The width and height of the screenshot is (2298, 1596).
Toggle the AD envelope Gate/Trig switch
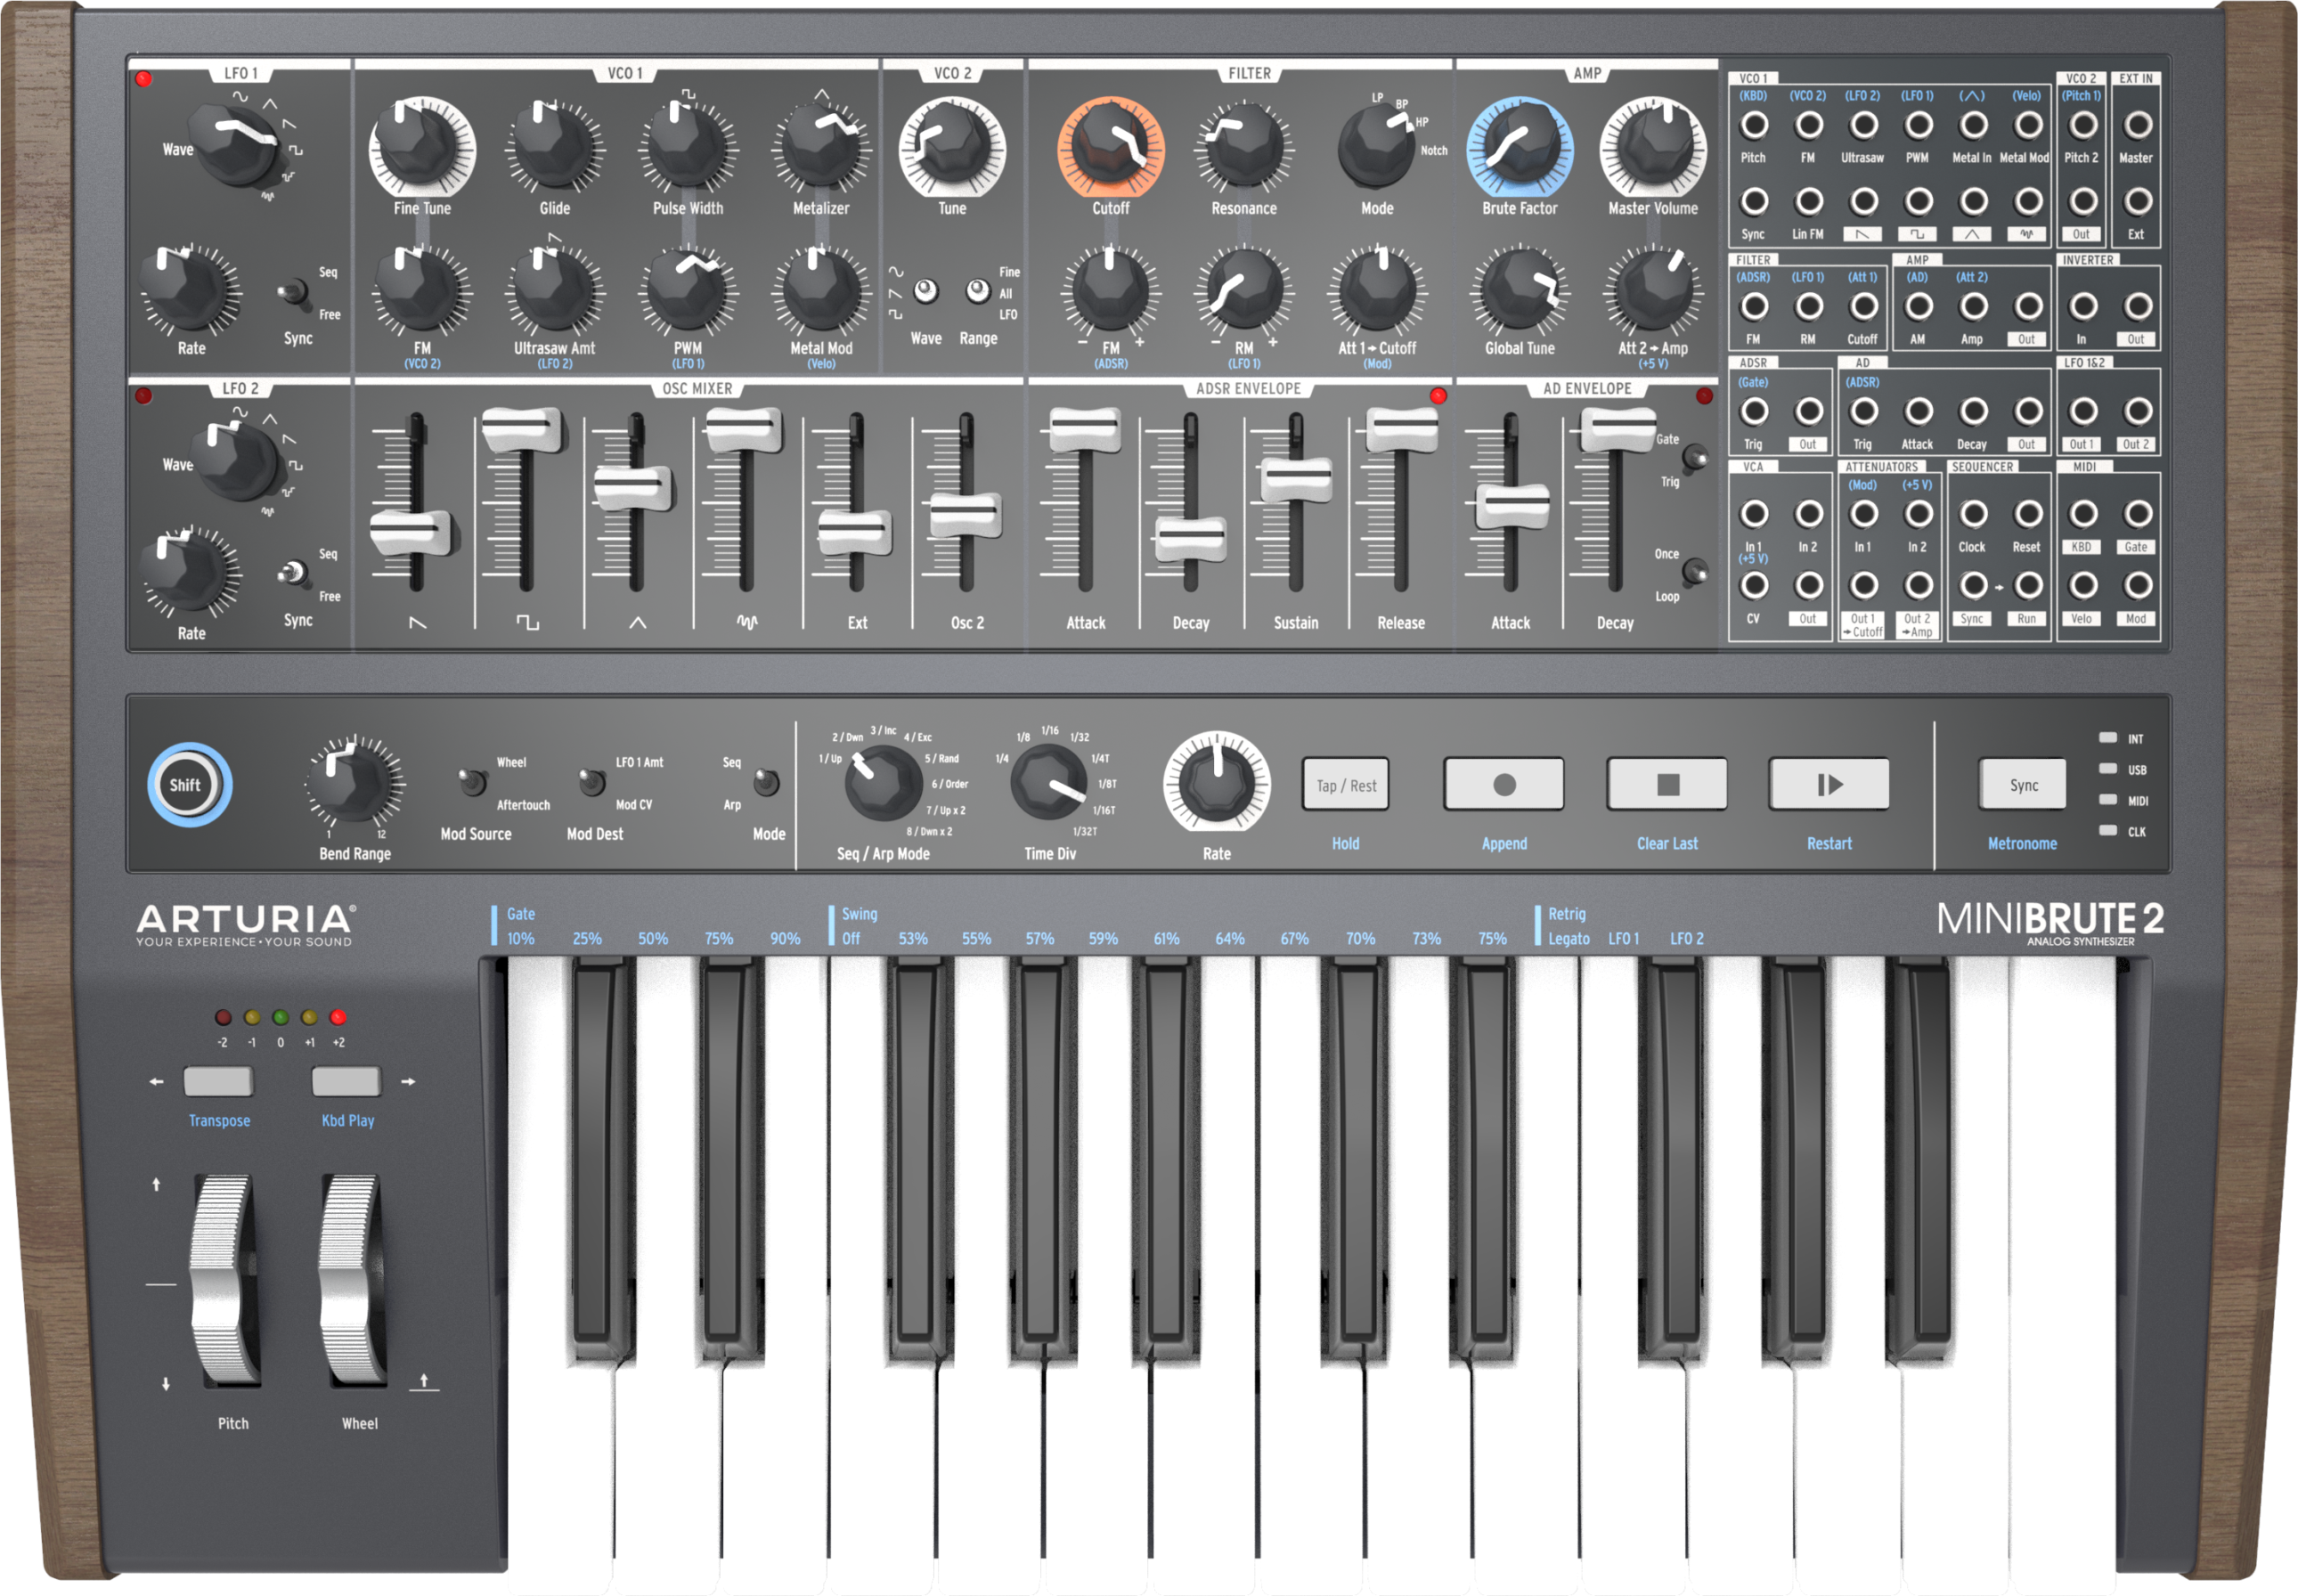(1695, 458)
